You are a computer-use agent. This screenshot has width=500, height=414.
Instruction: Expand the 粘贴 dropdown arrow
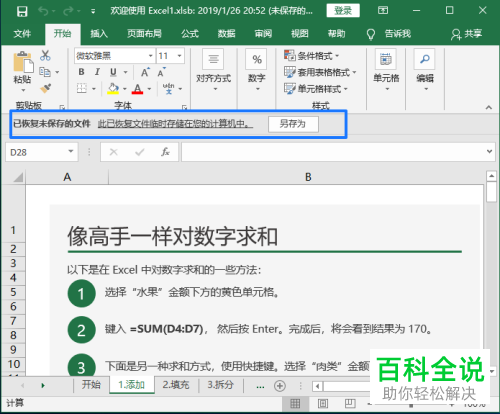point(23,90)
